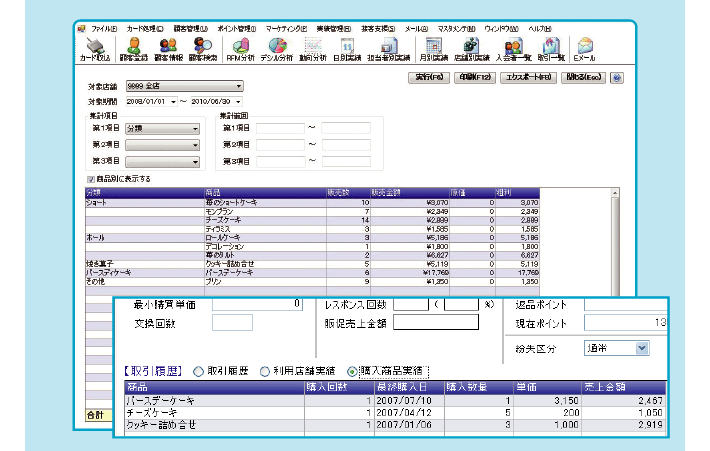This screenshot has height=451, width=710.
Task: Open the Eメール envelope icon
Action: pos(584,49)
